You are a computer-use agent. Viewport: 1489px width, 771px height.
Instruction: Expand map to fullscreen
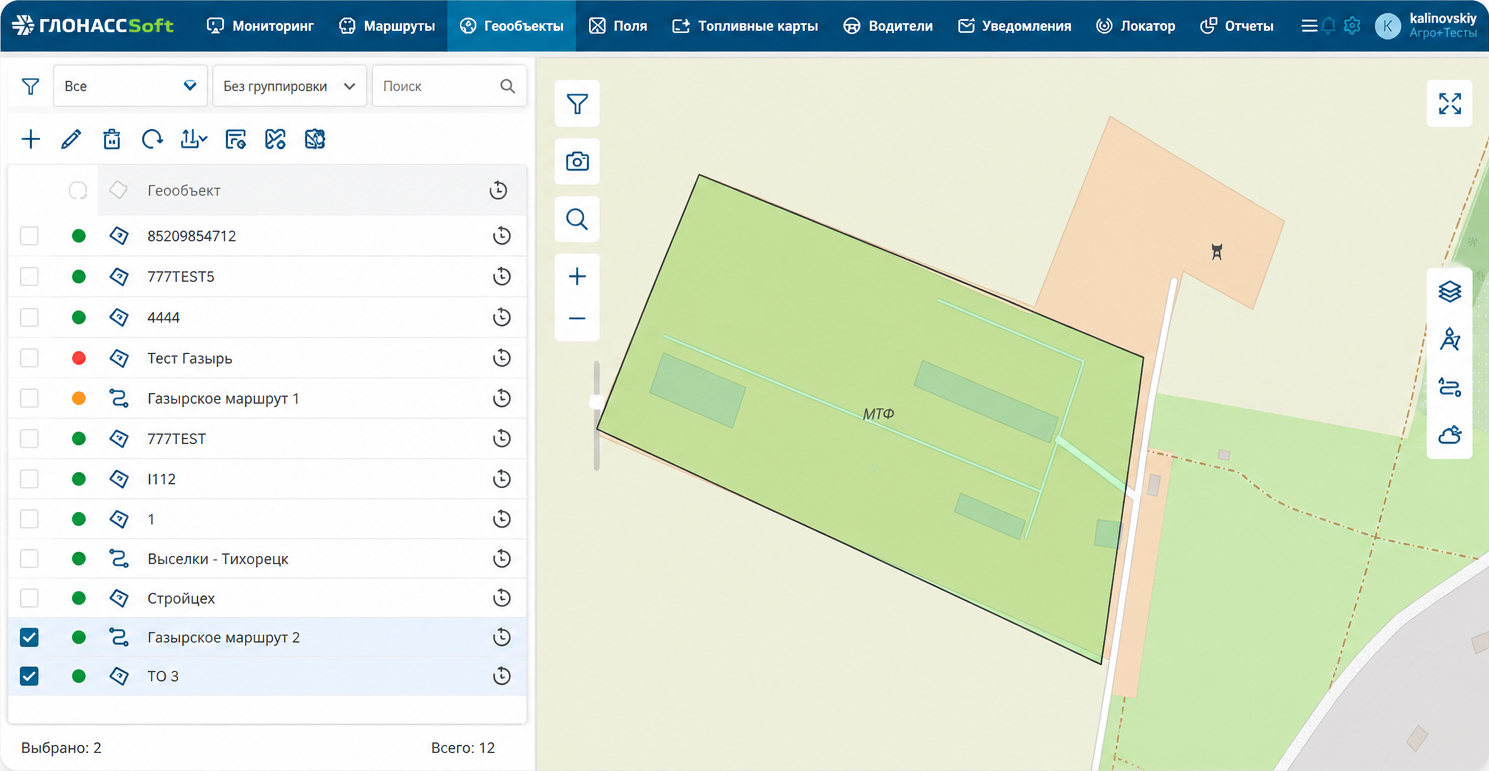(x=1450, y=103)
